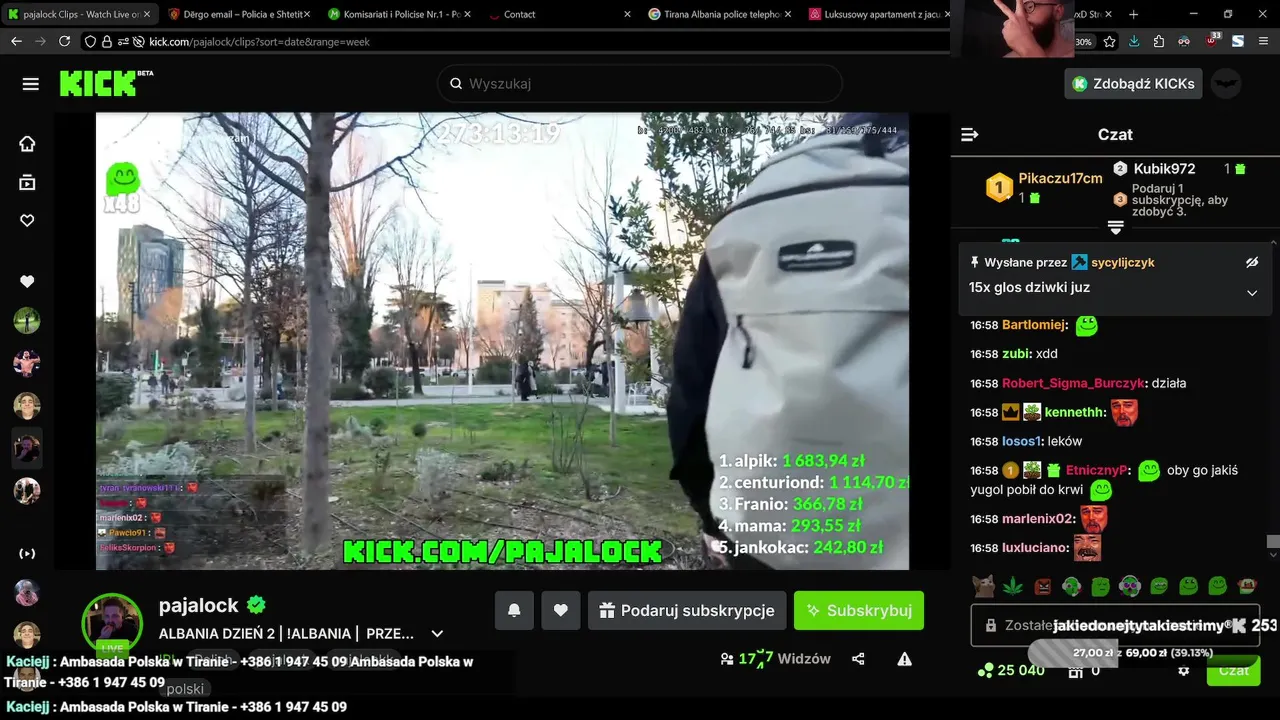This screenshot has width=1280, height=720.
Task: Open the browser downloads arrow icon
Action: pos(1134,41)
